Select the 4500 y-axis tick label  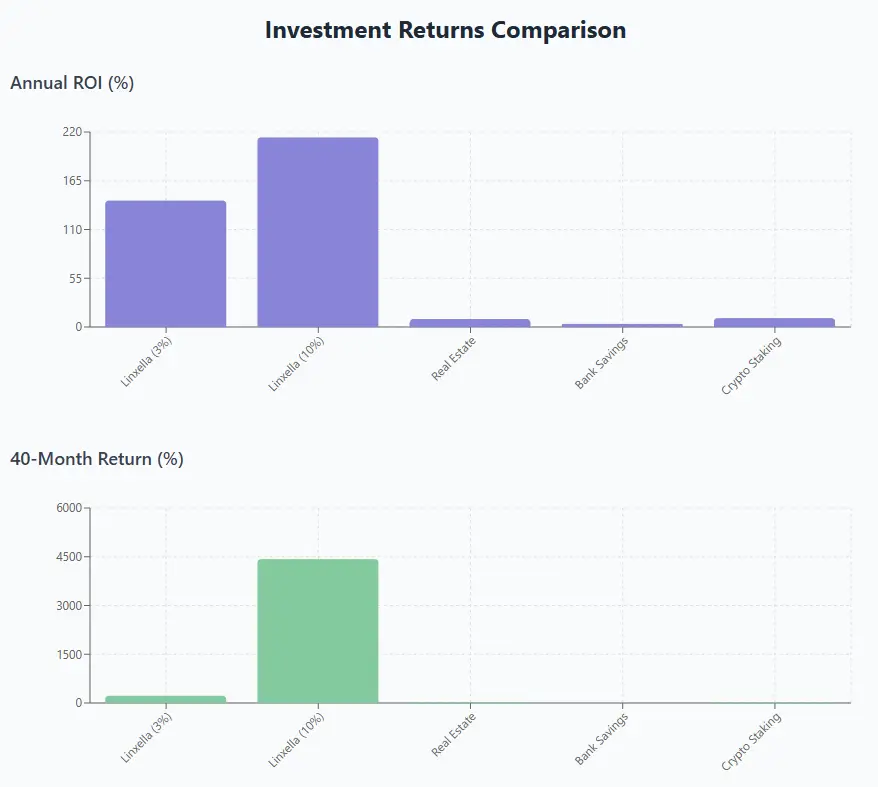coord(70,557)
